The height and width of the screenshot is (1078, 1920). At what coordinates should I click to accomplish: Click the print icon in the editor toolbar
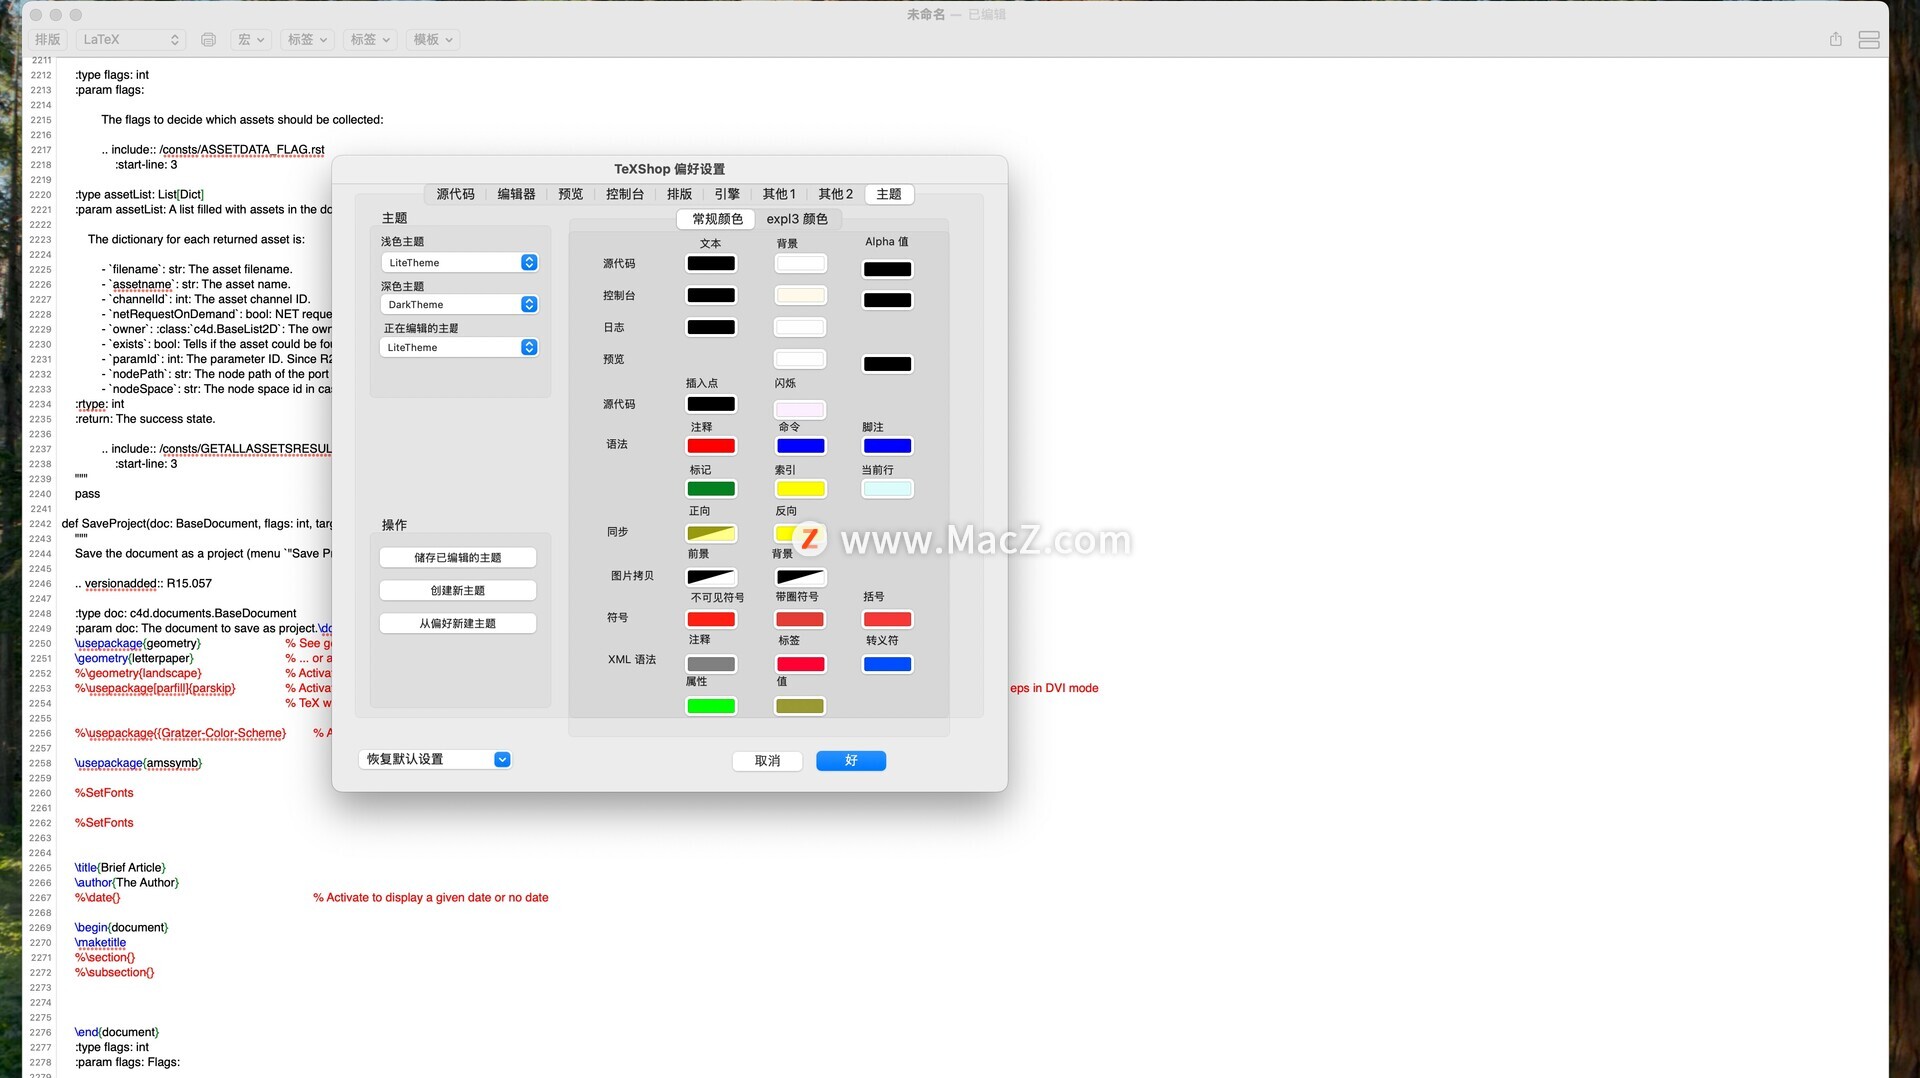[x=208, y=40]
